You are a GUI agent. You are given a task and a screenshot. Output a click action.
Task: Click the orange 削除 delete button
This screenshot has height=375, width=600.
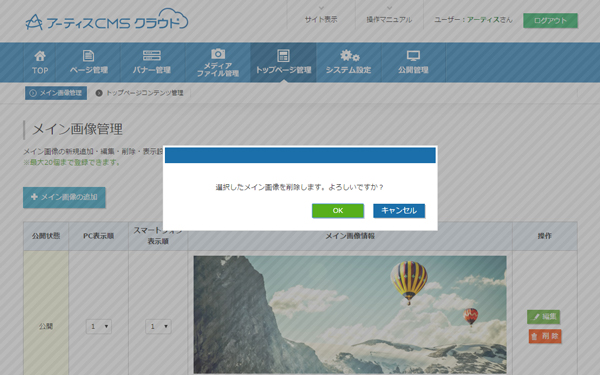[545, 336]
